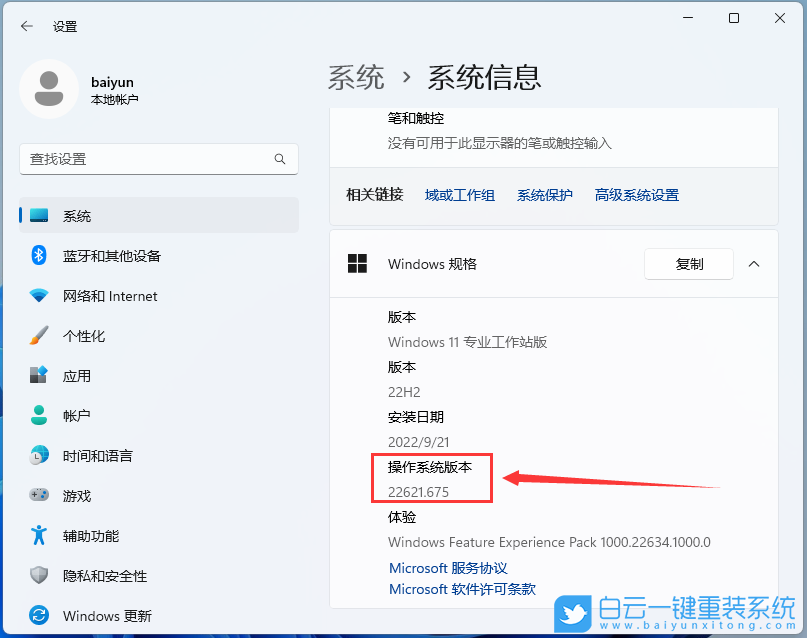Screen dimensions: 807x638
Task: Open Windows 更新 via its circular icon
Action: (40, 616)
